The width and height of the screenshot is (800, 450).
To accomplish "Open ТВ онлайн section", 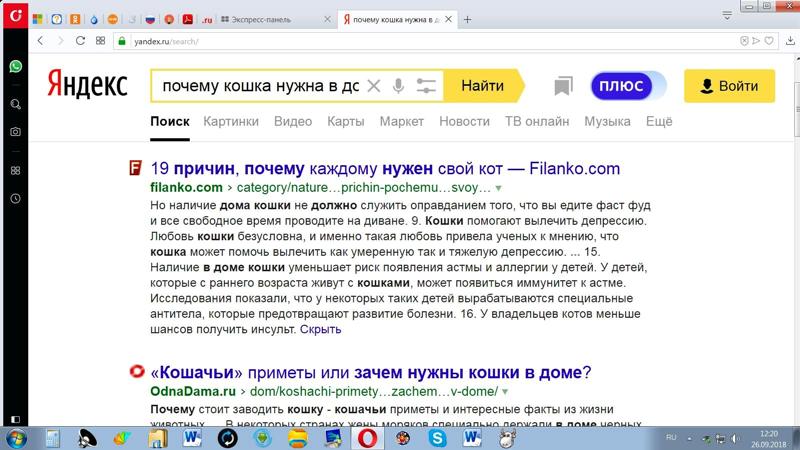I will click(537, 121).
